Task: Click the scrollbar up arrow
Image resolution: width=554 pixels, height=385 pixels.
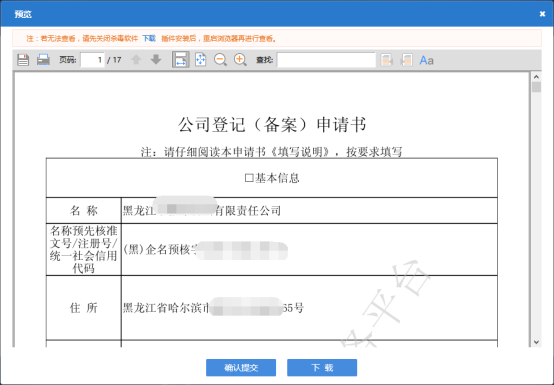Action: tap(536, 77)
